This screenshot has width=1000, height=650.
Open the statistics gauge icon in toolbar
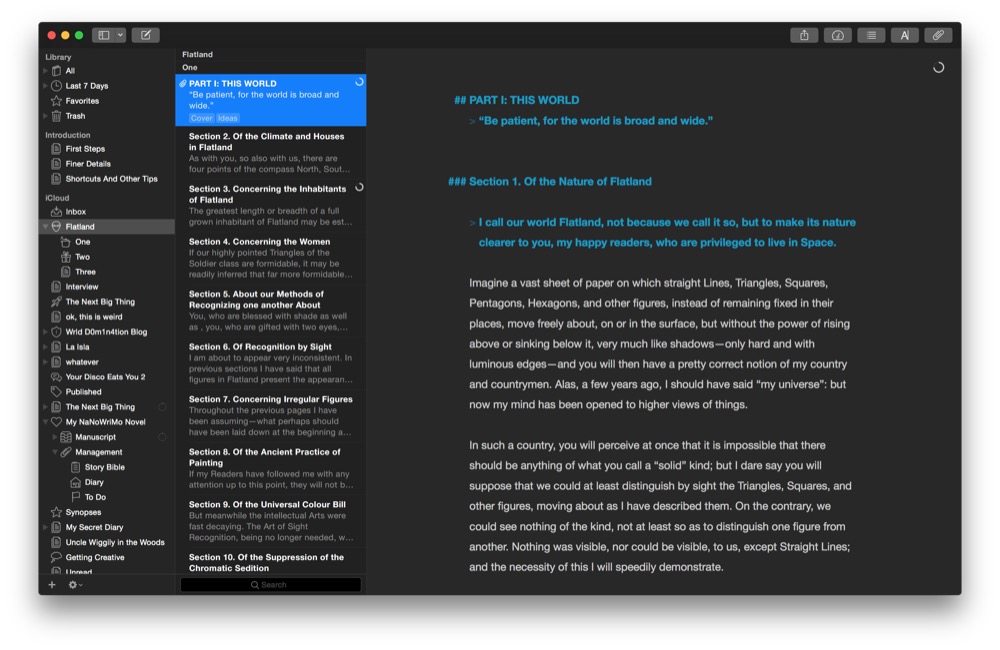coord(837,36)
